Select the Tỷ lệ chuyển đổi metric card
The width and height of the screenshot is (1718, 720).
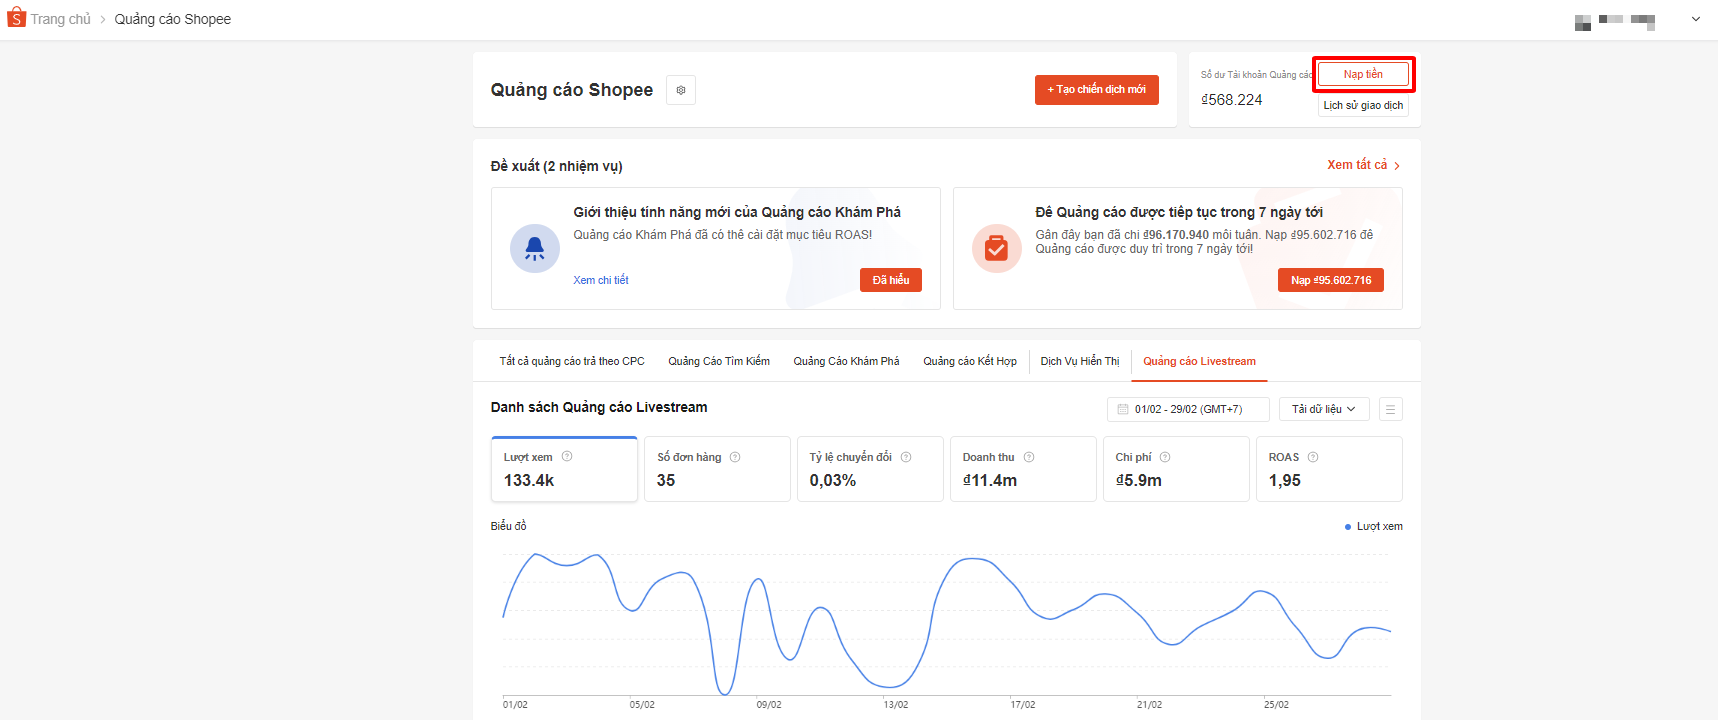870,469
